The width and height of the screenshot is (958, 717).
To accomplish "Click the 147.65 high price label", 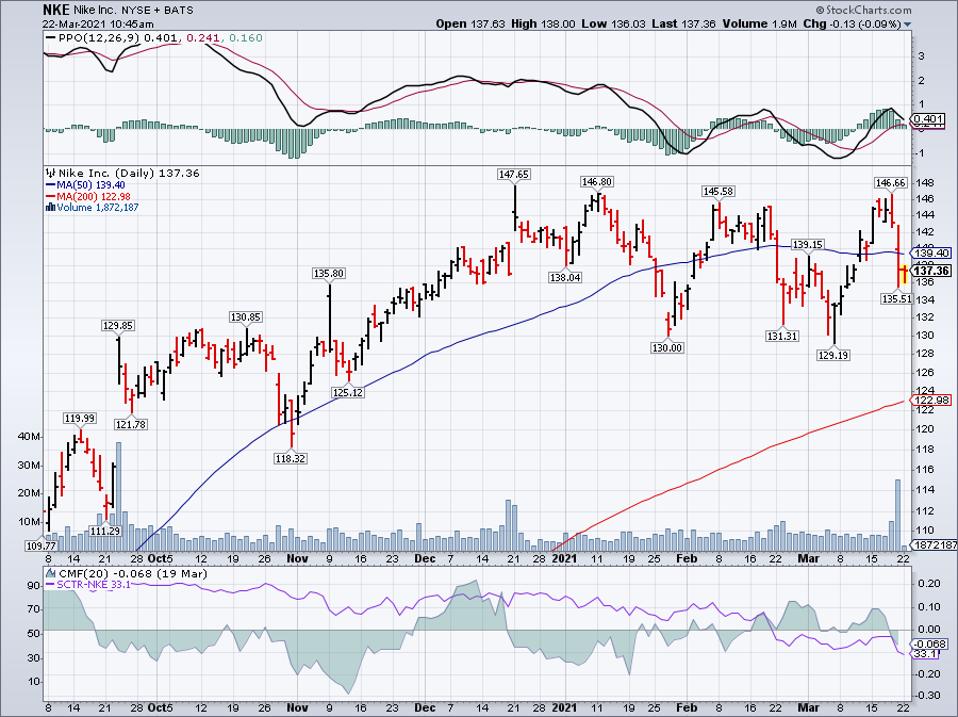I will tap(513, 174).
